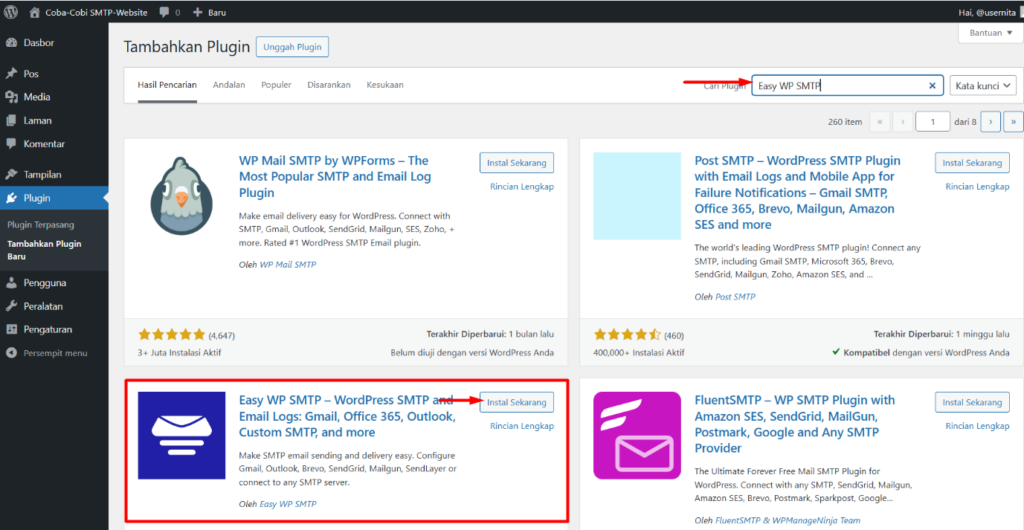Open the Hai, @usernita account menu
1024x530 pixels.
click(x=993, y=12)
